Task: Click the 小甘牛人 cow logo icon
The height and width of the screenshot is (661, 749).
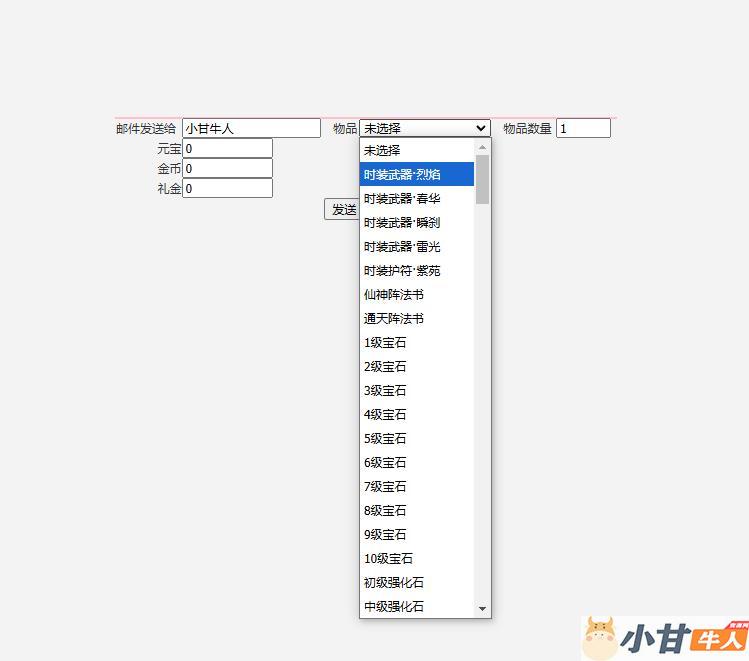Action: point(600,636)
